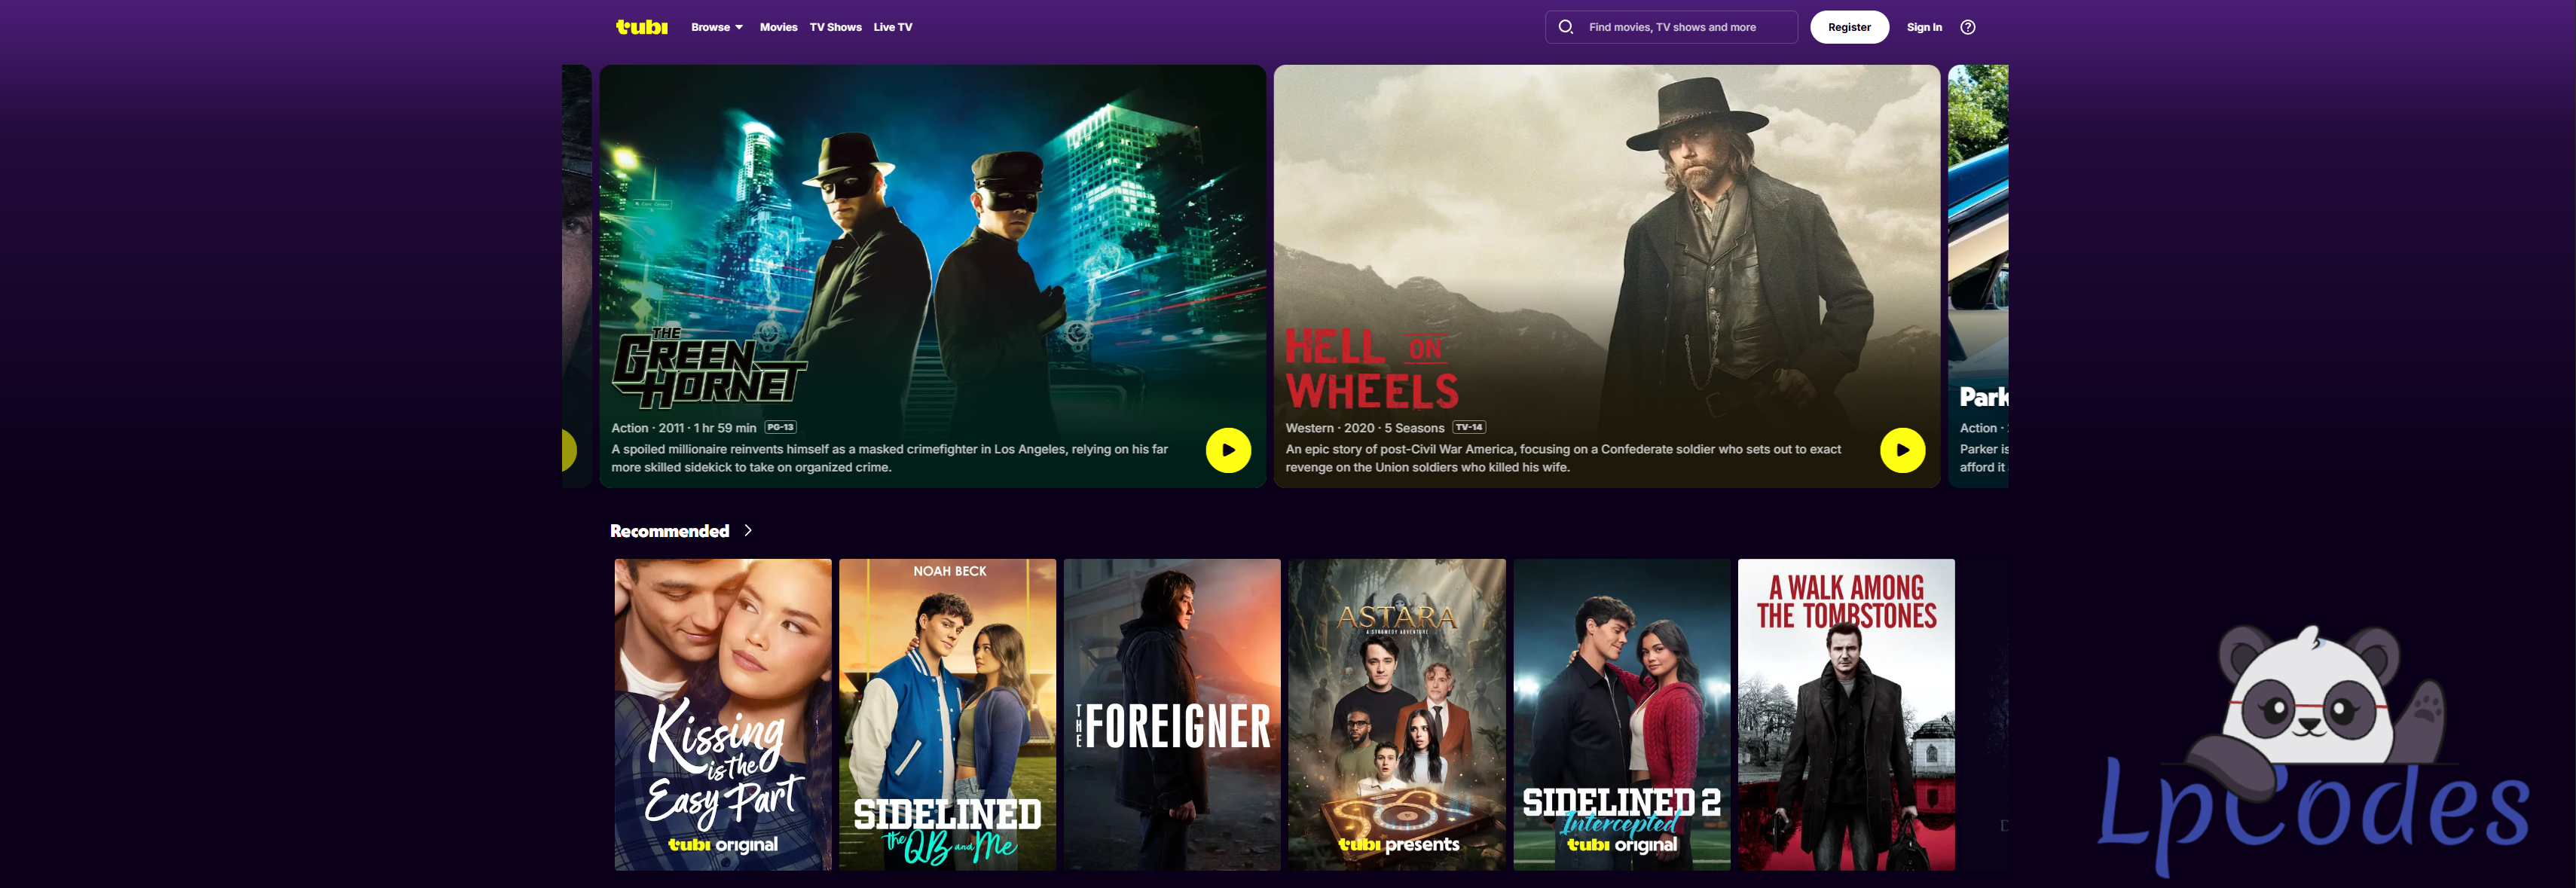Open Kissing is the Easy Part poster
This screenshot has width=2576, height=888.
tap(723, 714)
